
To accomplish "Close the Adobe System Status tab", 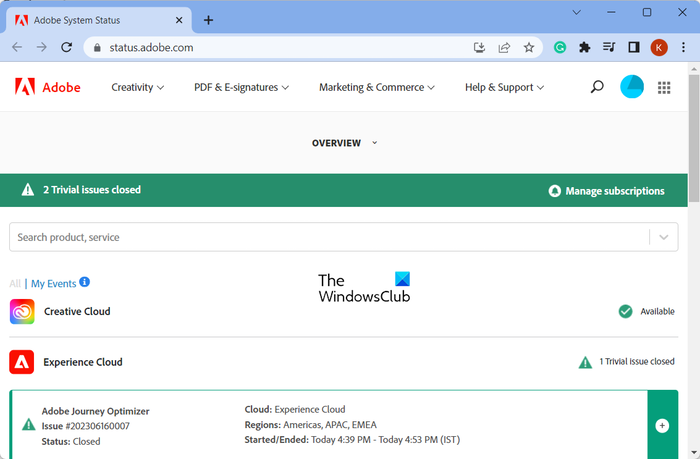I will (179, 20).
